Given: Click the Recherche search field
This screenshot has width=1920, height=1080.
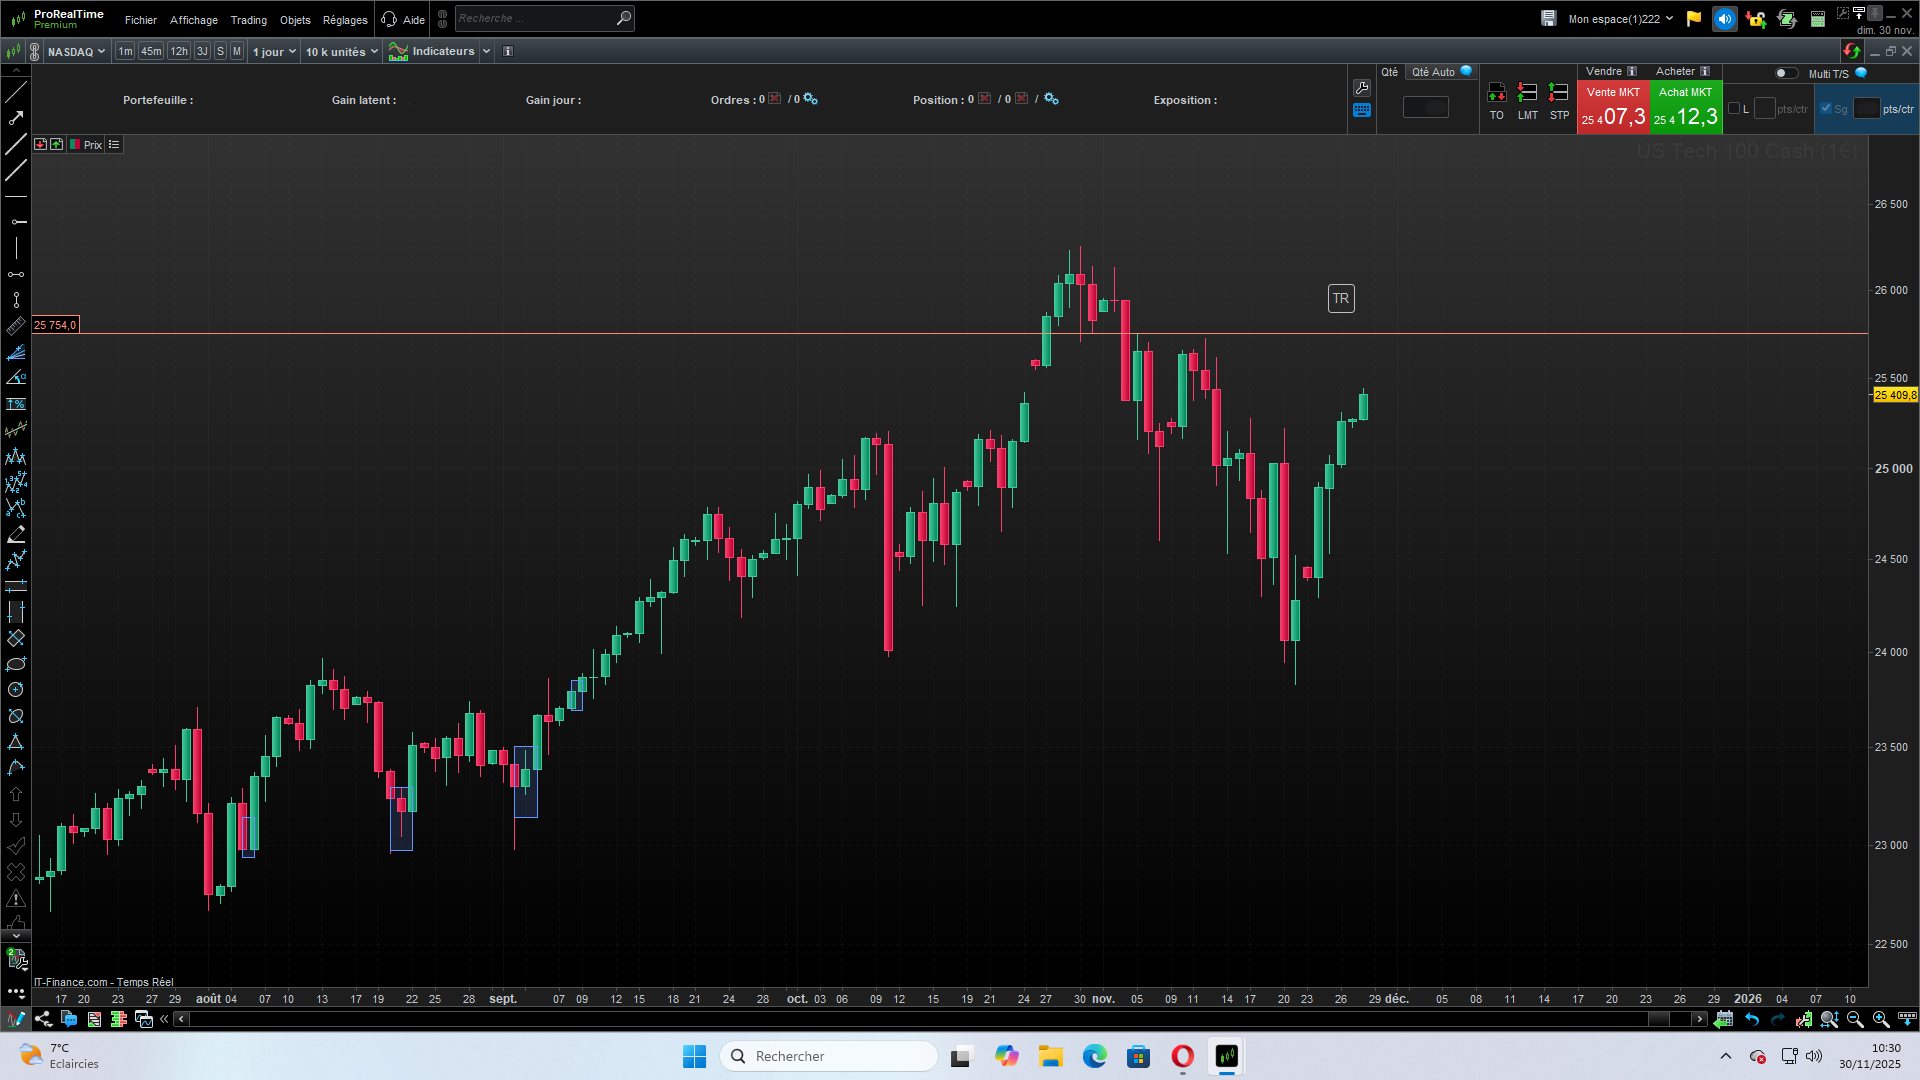Looking at the screenshot, I should point(535,18).
